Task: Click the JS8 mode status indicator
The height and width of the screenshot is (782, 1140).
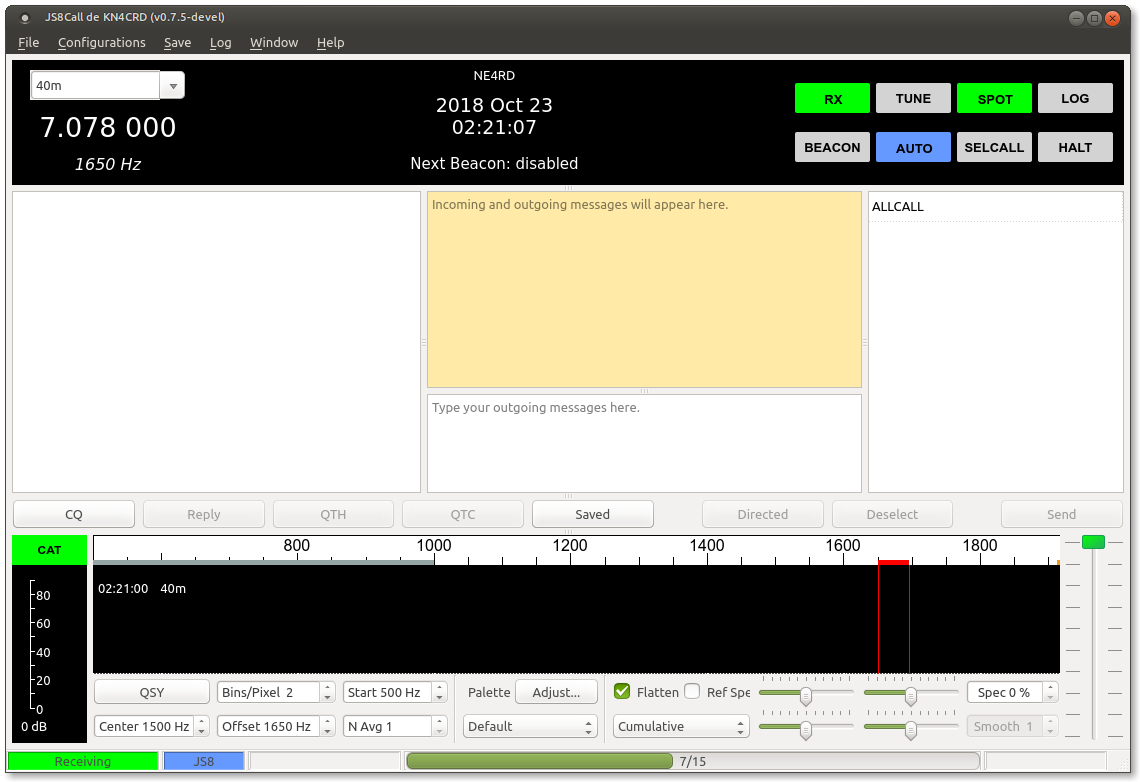Action: click(x=204, y=761)
